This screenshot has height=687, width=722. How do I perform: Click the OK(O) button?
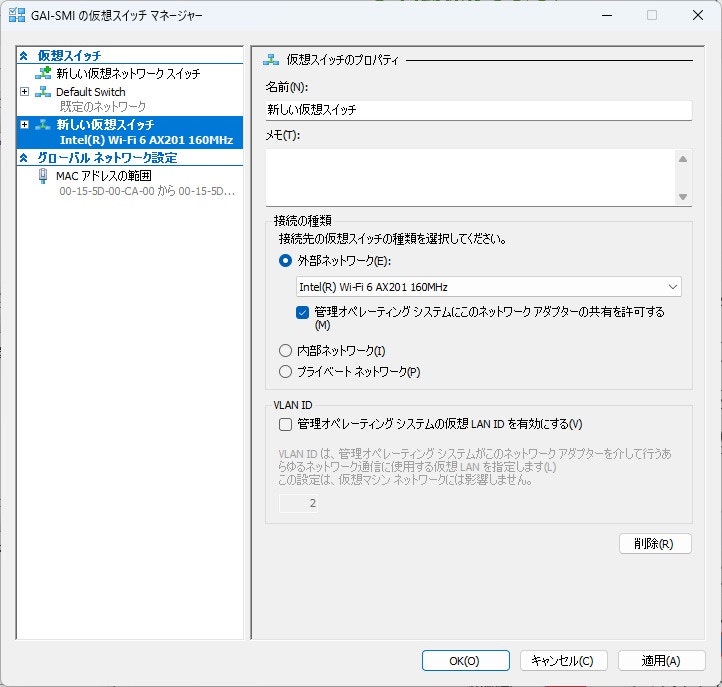[466, 661]
